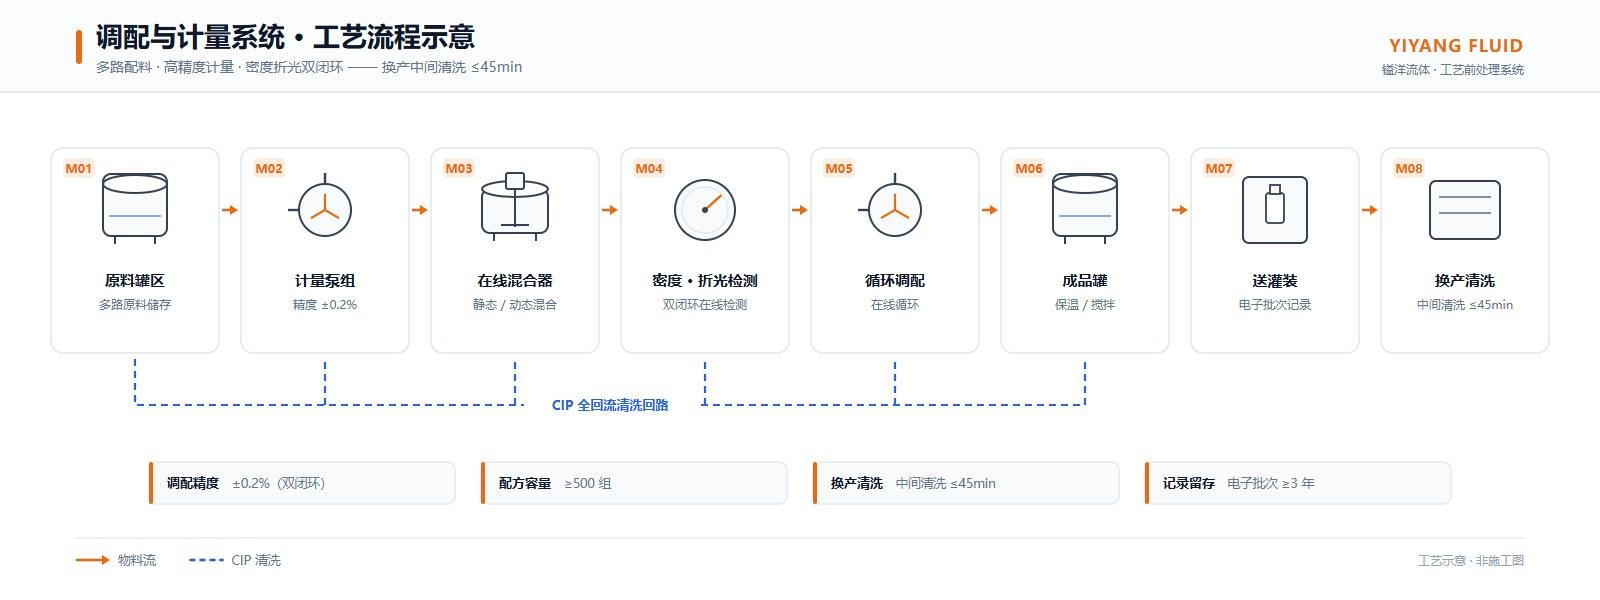Click the 记录留存 ≥3 年 spec box

pos(1298,483)
